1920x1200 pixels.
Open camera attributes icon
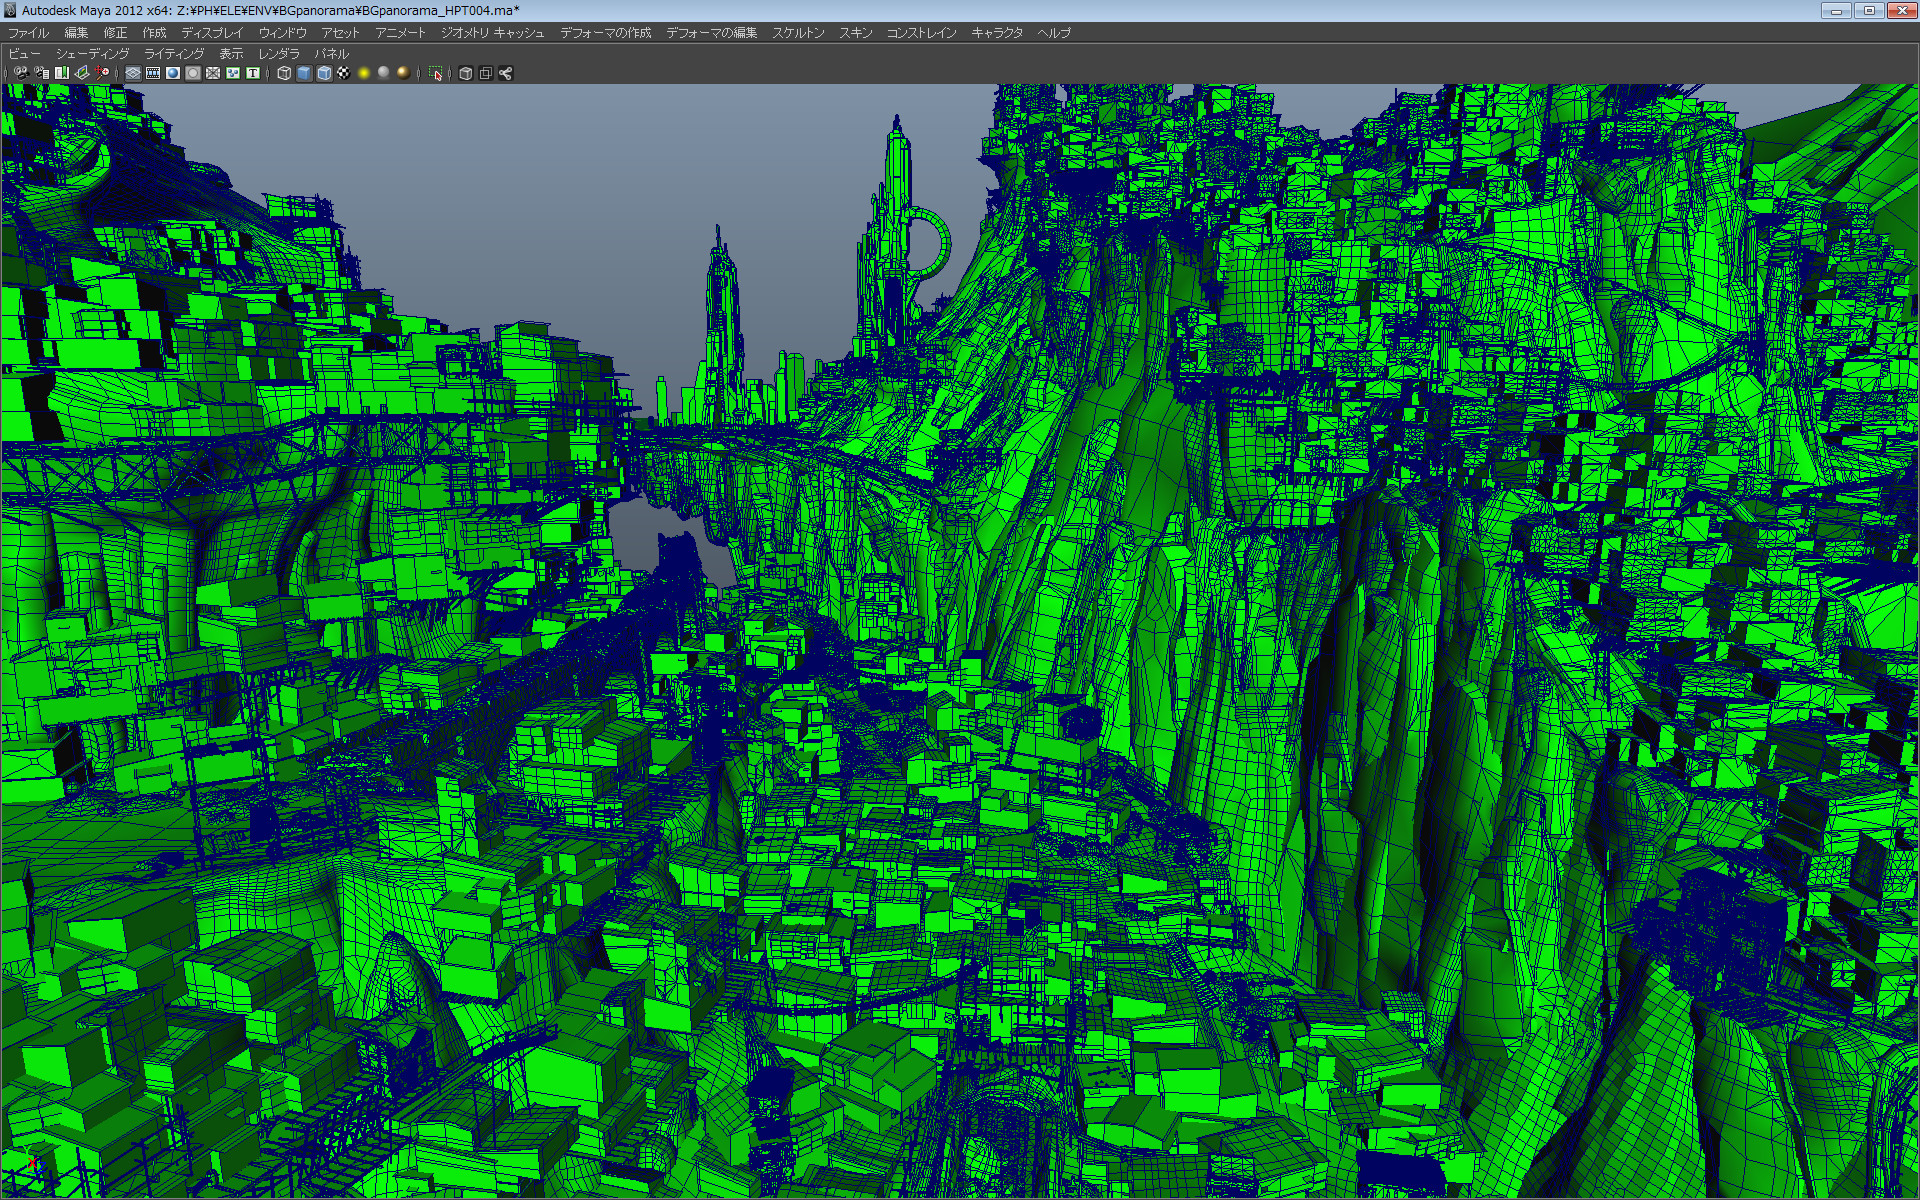tap(41, 73)
